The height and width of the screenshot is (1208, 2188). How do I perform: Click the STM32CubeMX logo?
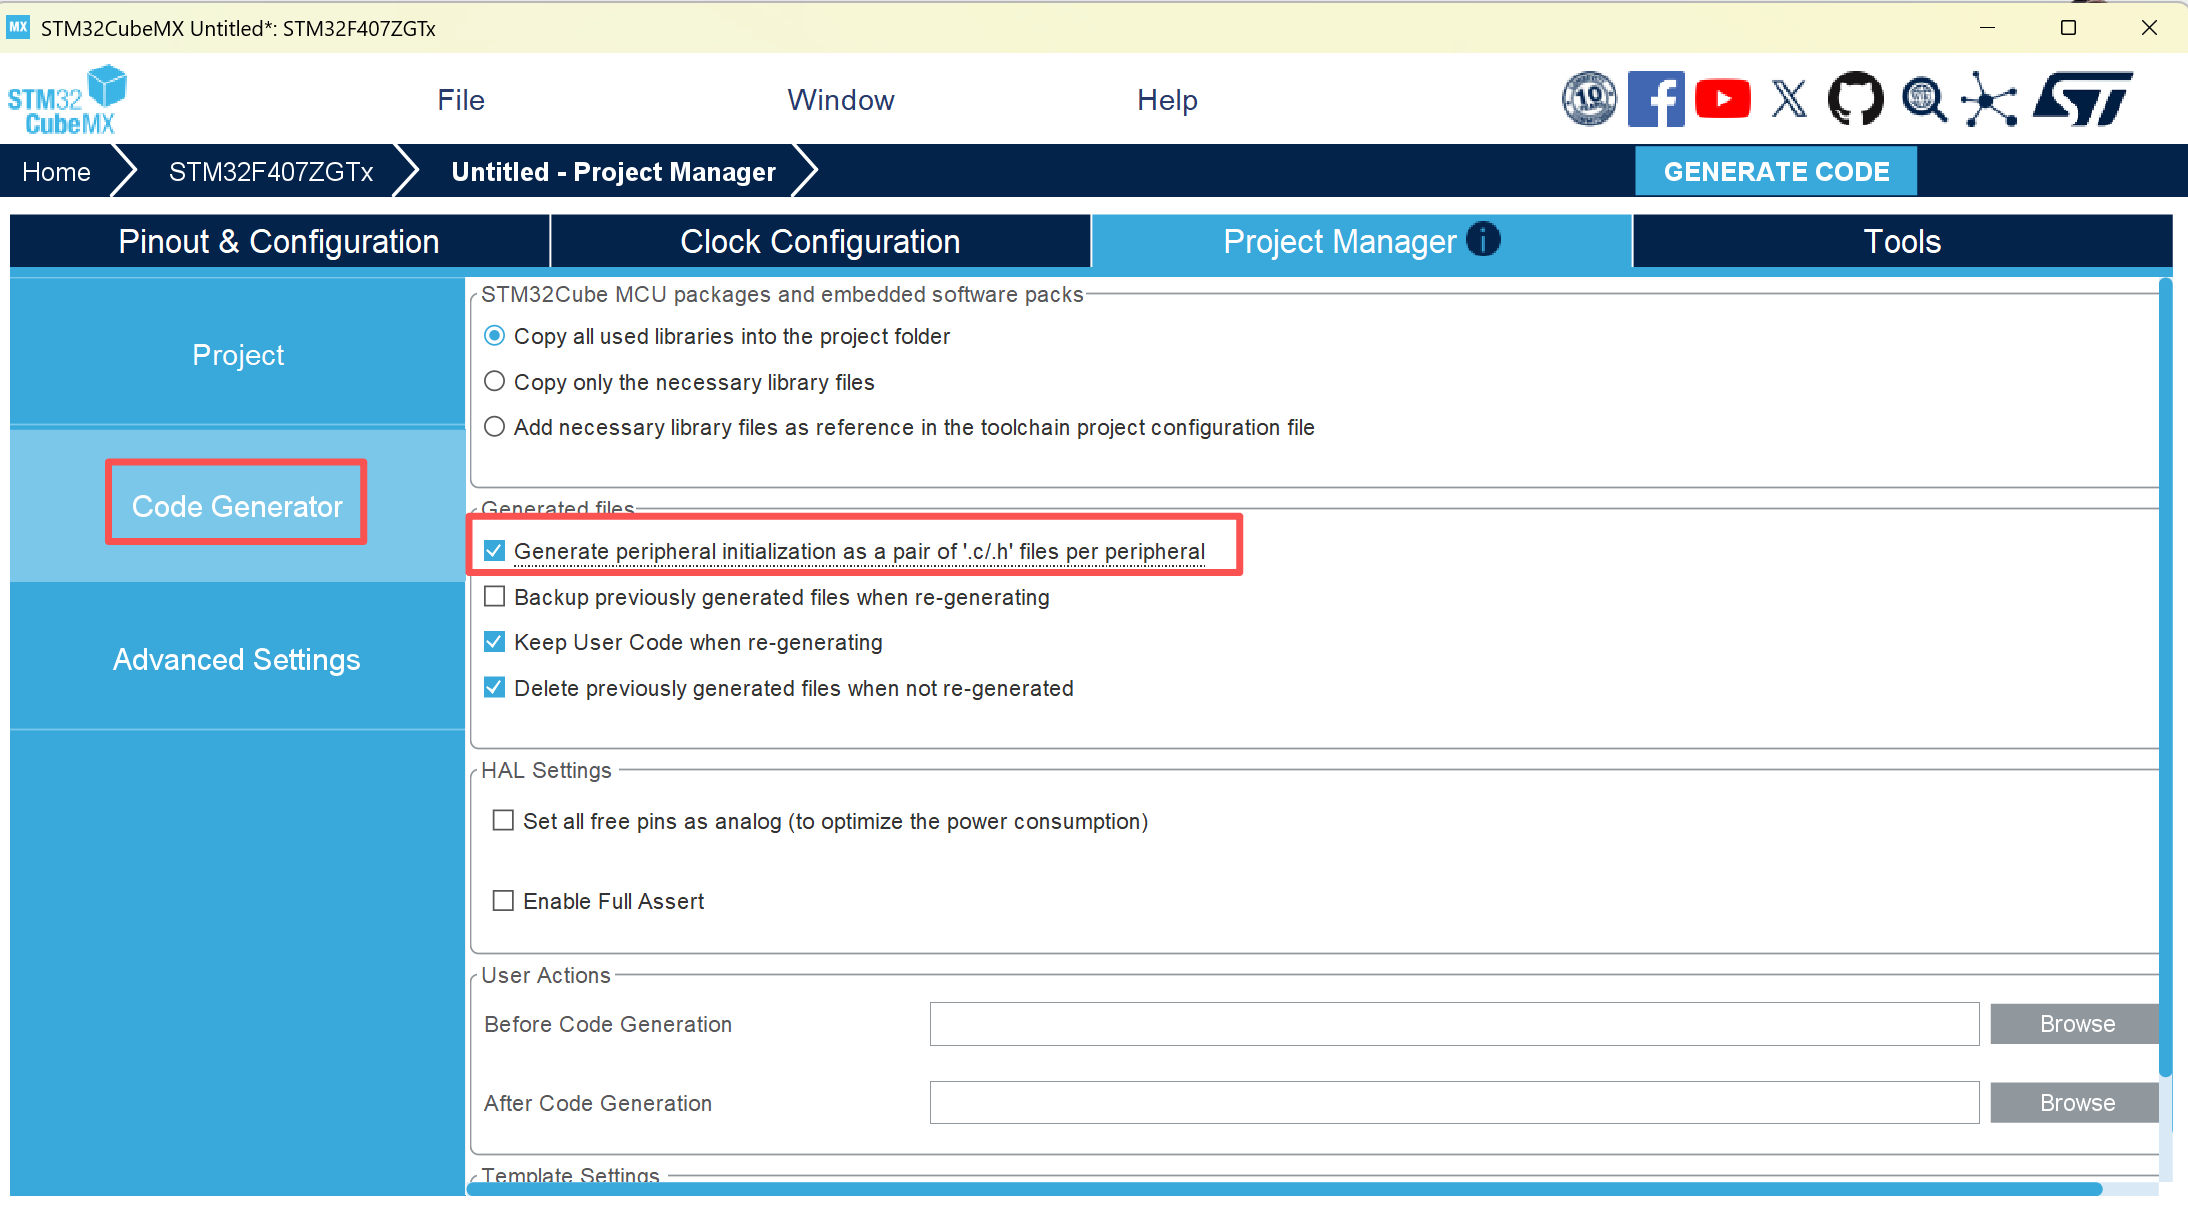pyautogui.click(x=67, y=100)
